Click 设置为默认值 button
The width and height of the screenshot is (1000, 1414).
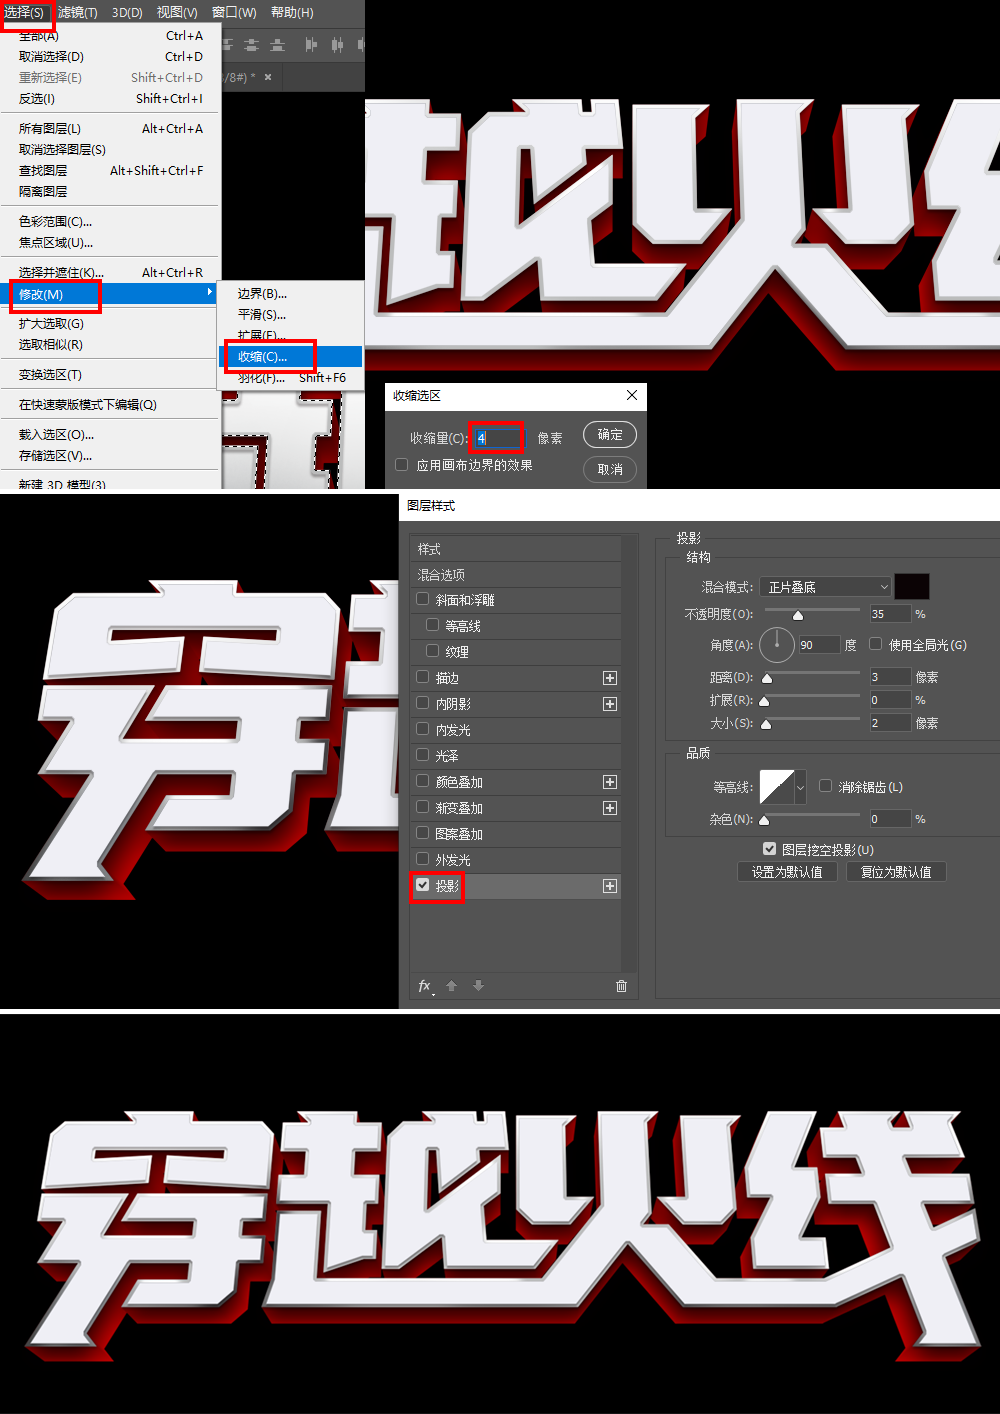[x=787, y=872]
